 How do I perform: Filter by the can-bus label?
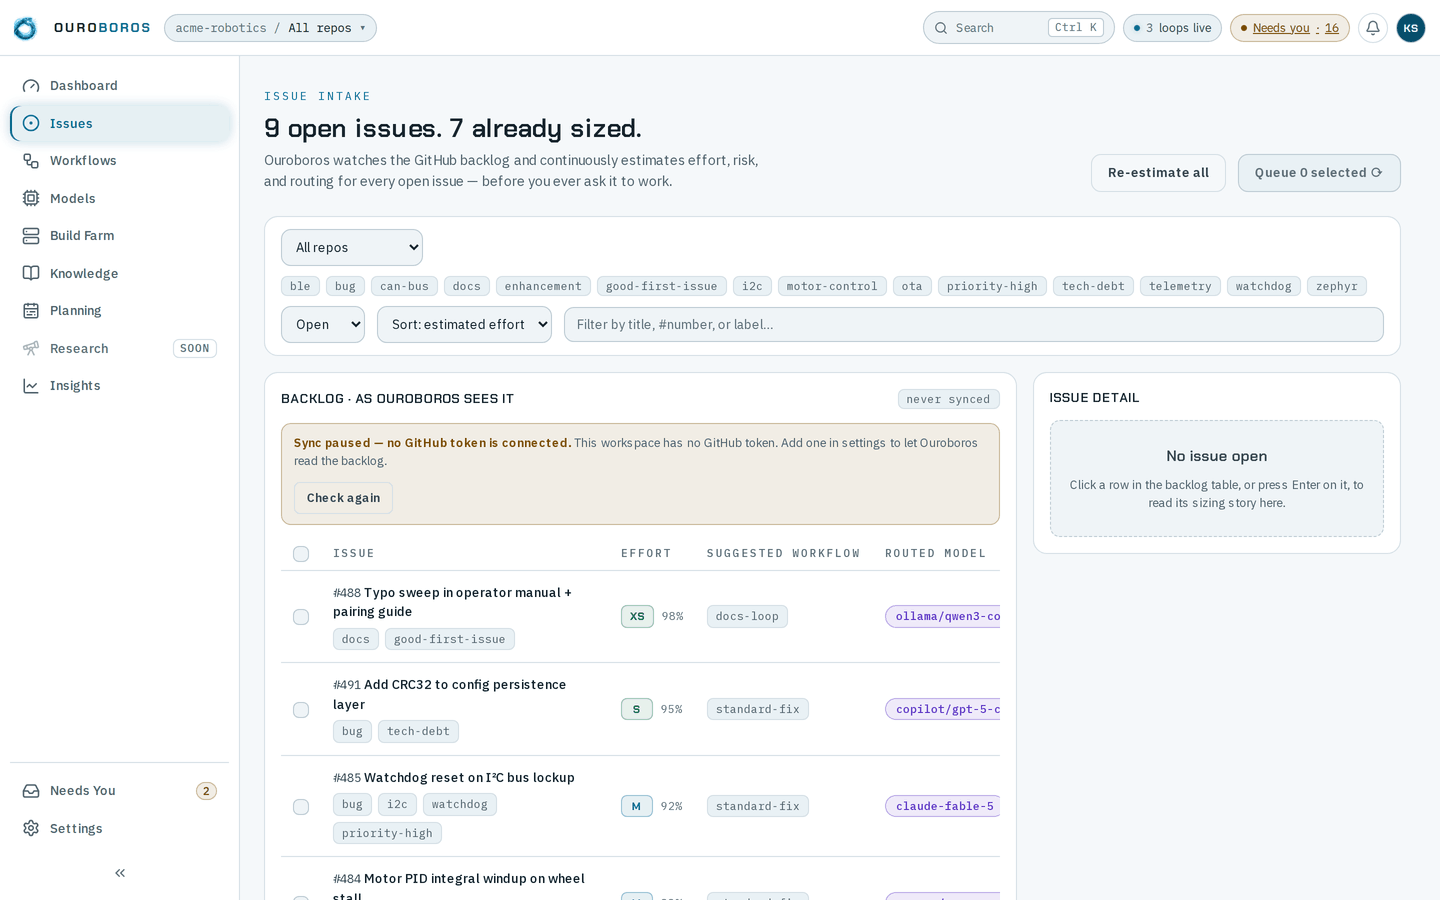(x=404, y=286)
